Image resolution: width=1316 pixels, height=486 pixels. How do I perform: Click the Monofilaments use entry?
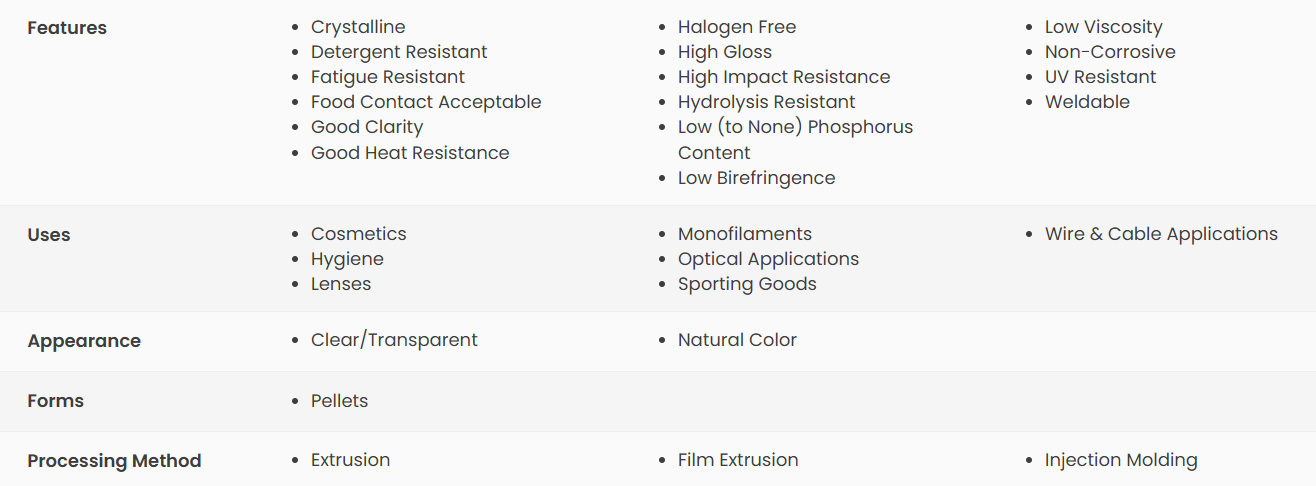(745, 234)
